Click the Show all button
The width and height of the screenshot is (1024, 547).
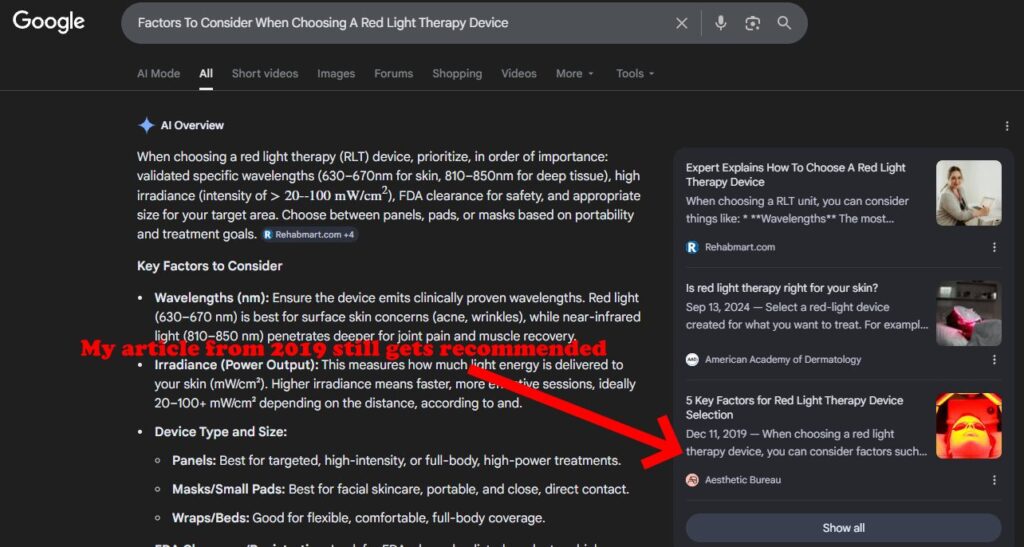pyautogui.click(x=843, y=528)
